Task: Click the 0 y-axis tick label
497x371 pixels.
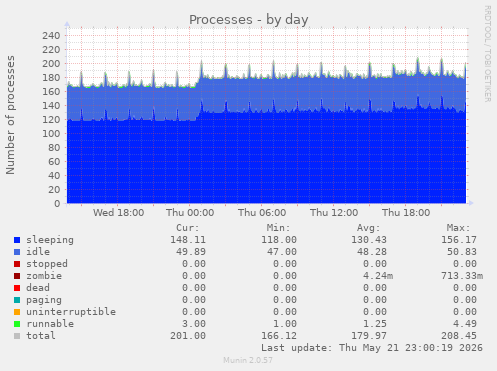Action: pos(57,204)
